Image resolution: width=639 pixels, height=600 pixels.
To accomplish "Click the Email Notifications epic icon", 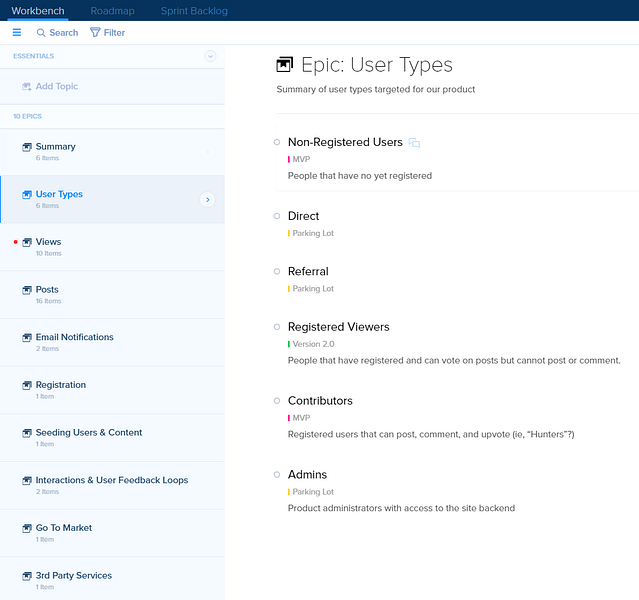I will tap(27, 338).
